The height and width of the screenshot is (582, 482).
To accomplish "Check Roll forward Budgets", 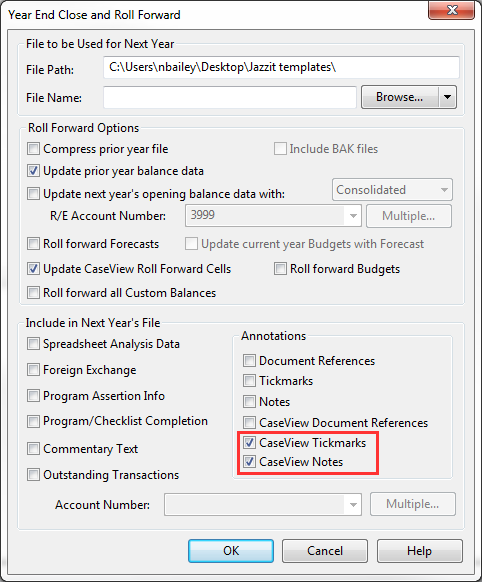I will [x=281, y=269].
